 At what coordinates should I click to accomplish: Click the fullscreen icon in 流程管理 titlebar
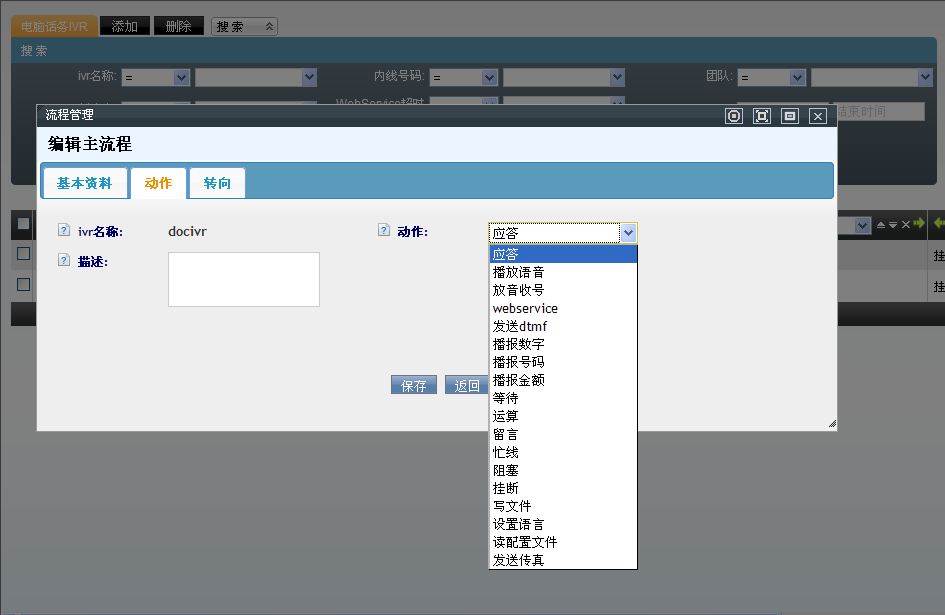[762, 116]
